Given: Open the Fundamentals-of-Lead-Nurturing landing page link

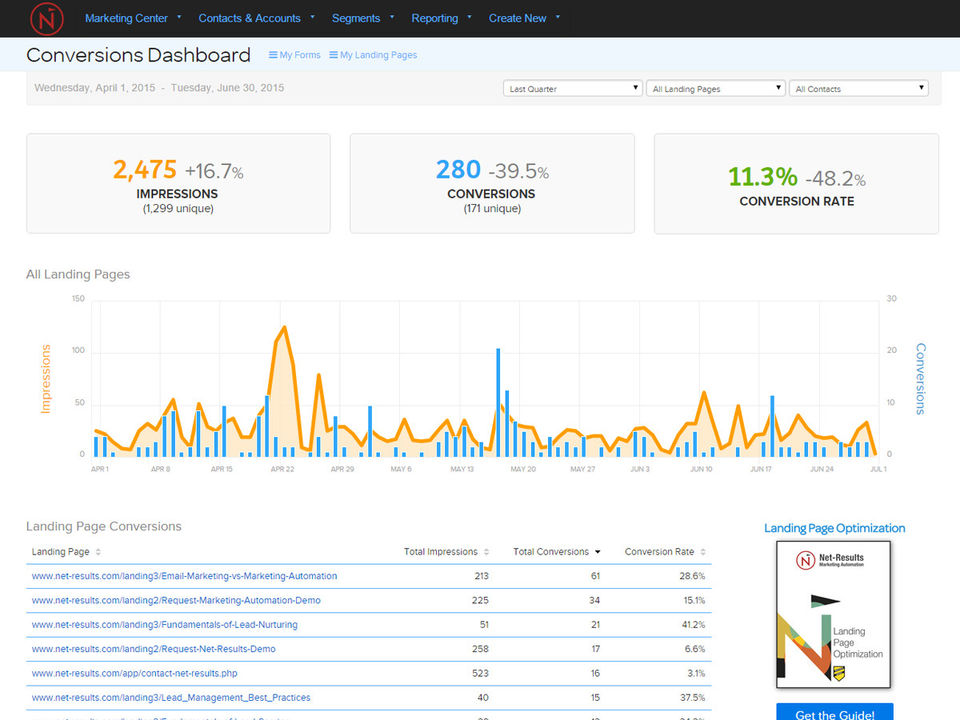Looking at the screenshot, I should (x=164, y=625).
